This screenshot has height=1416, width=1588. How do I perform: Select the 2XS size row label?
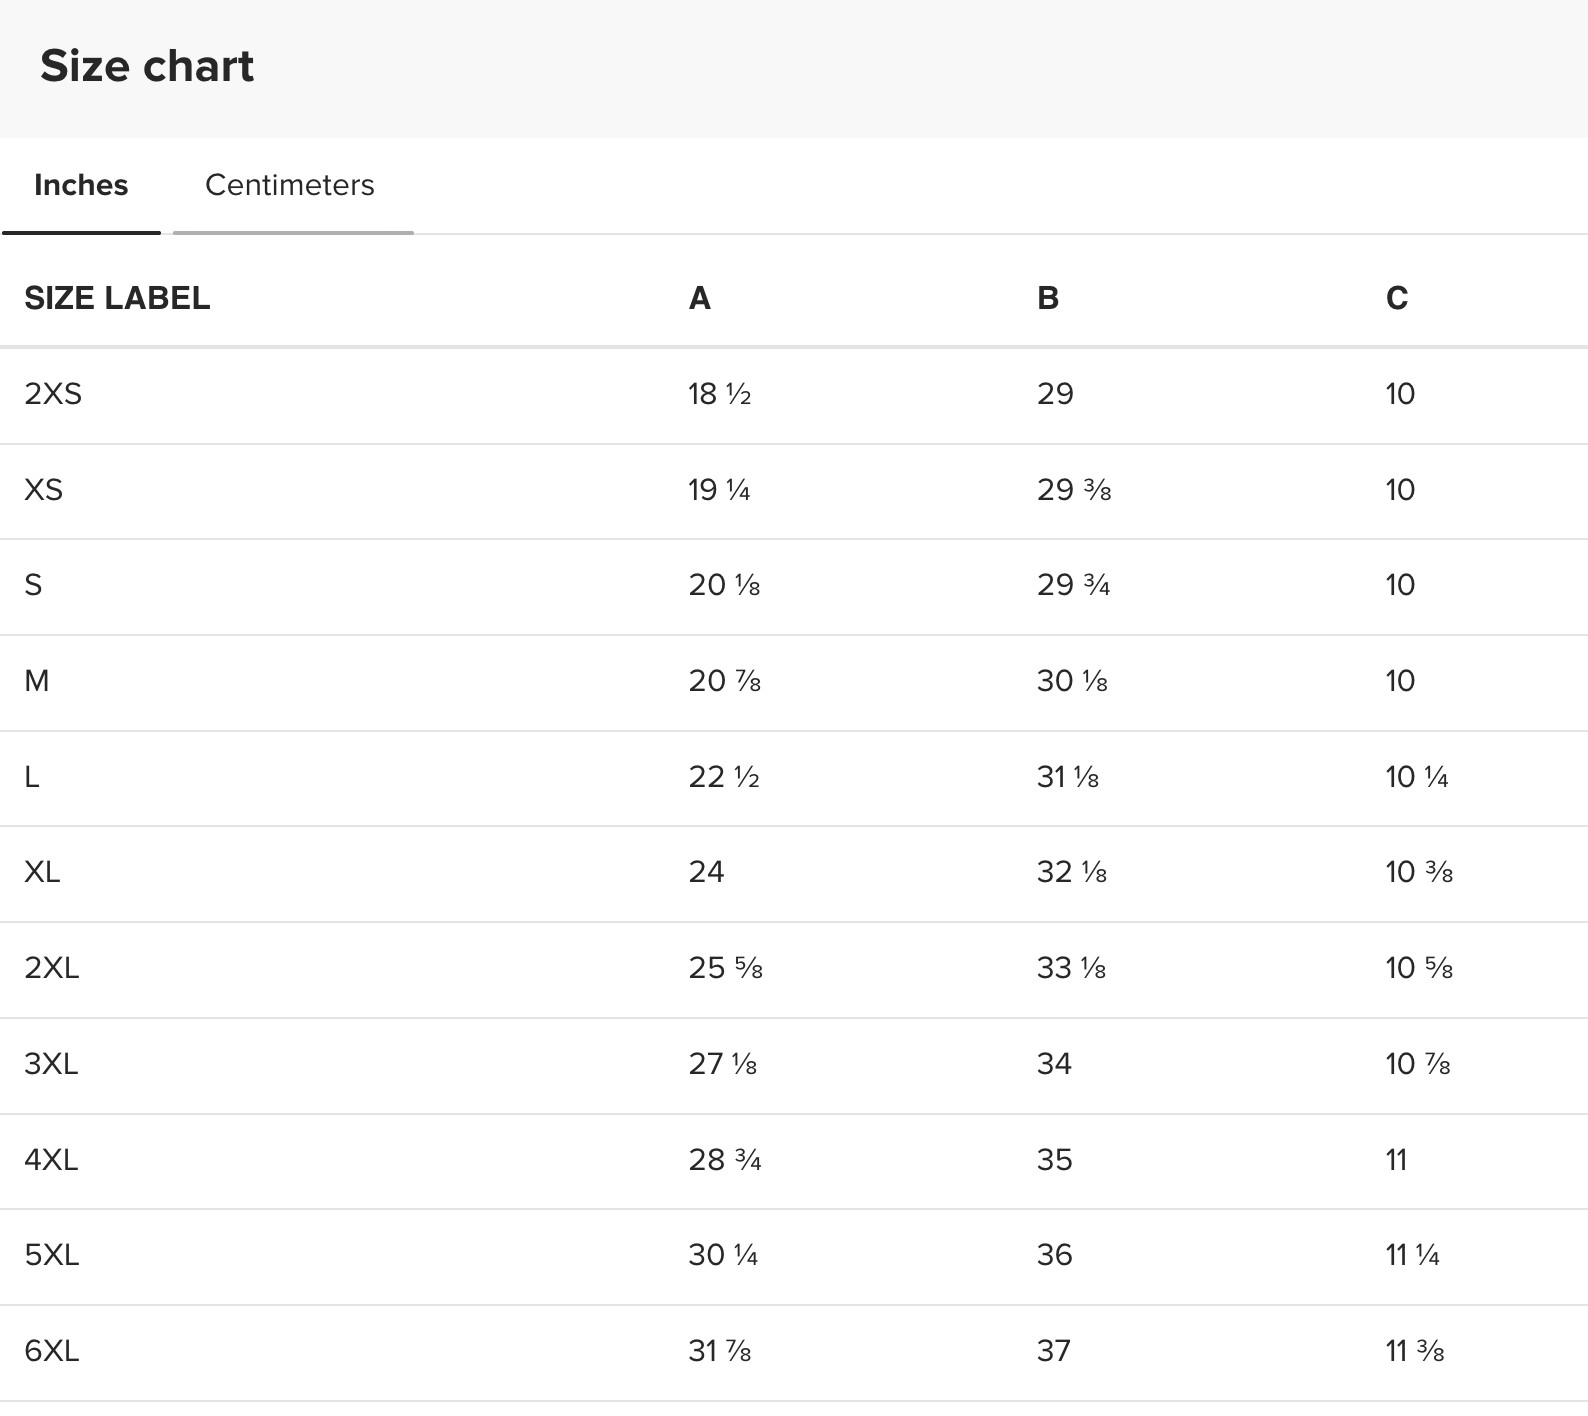(53, 394)
